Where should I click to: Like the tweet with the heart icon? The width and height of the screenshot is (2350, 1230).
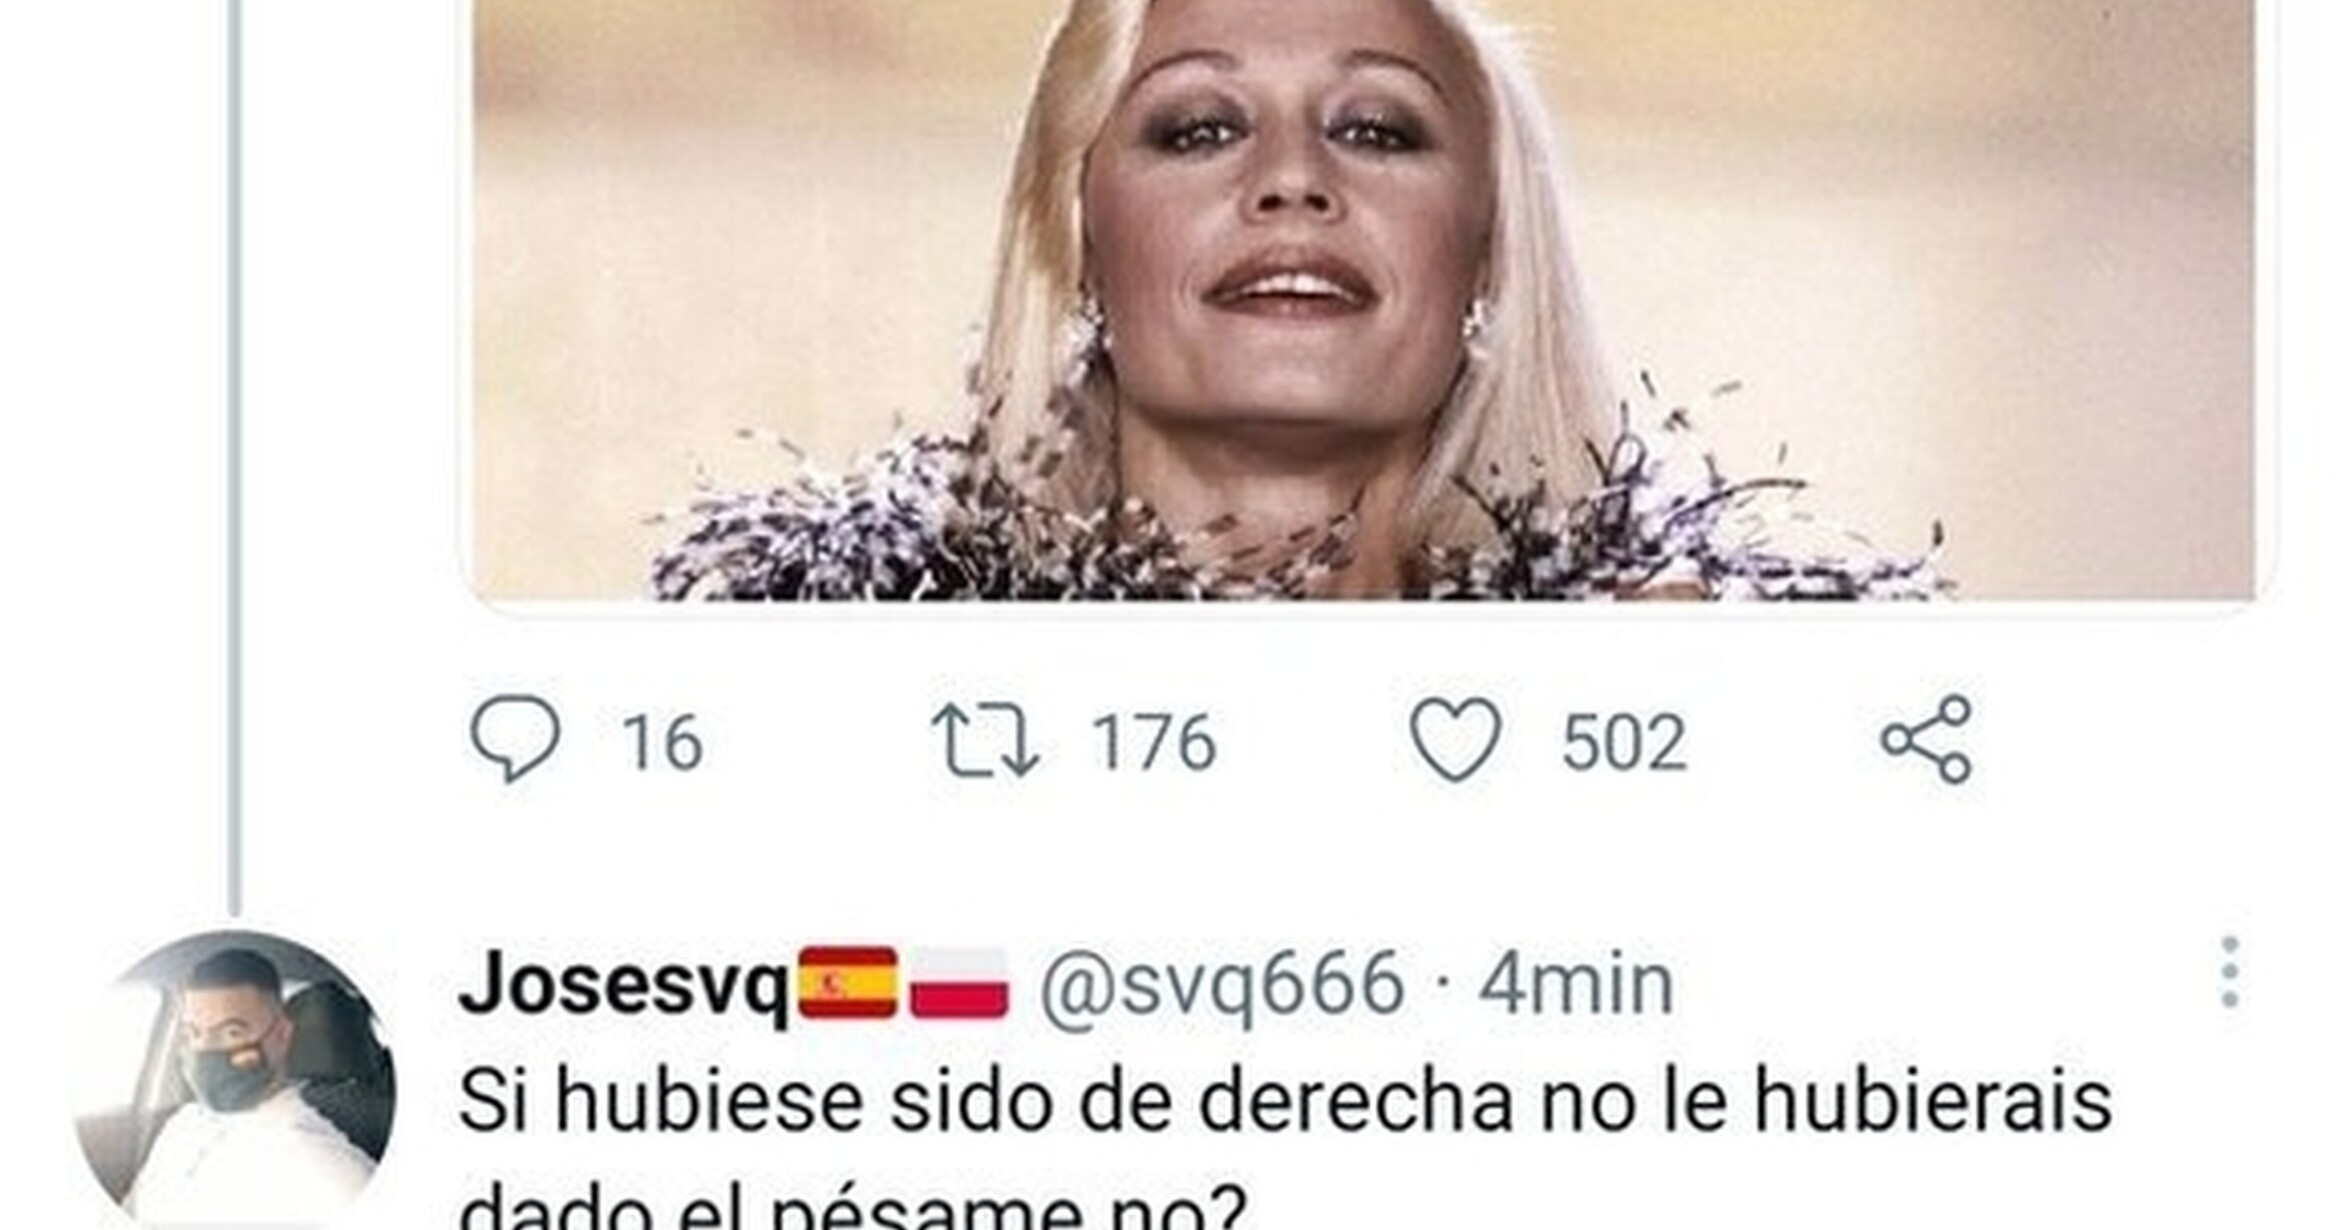1455,739
